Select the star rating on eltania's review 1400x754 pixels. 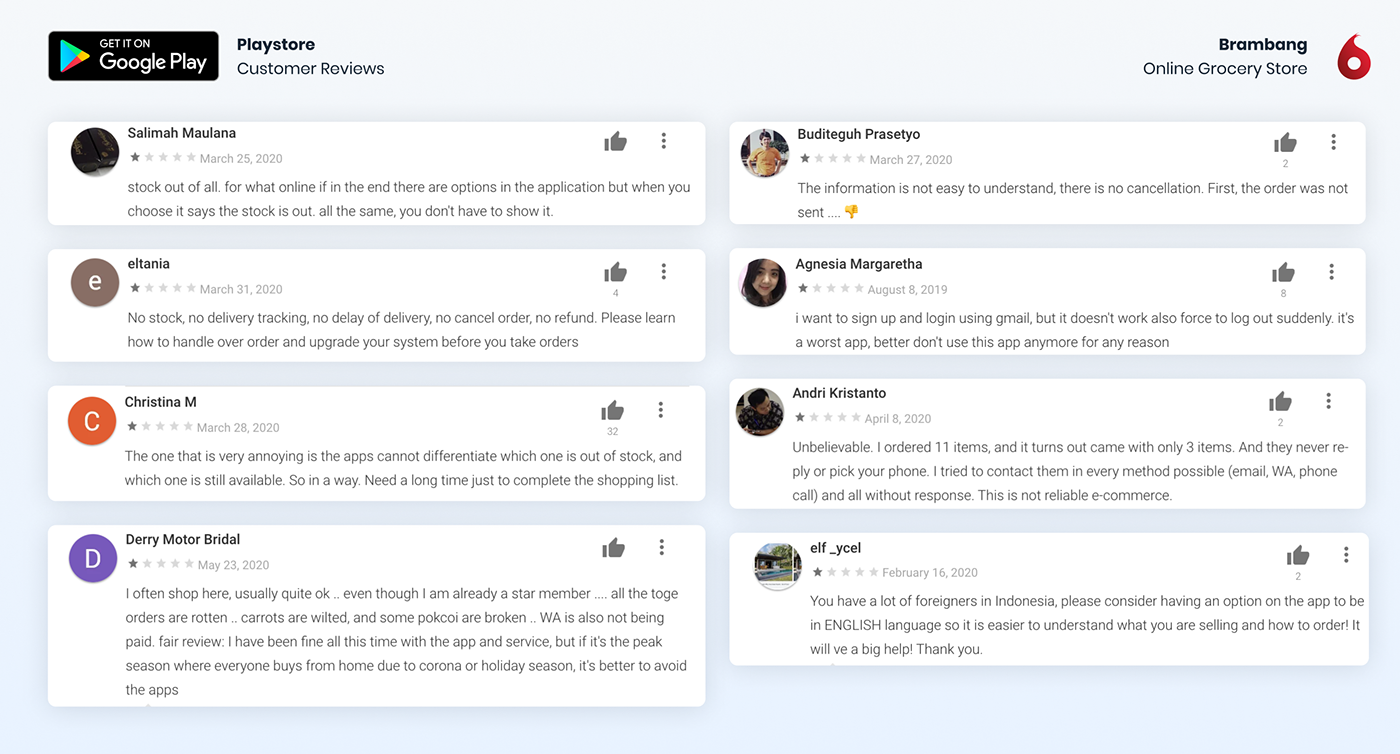click(162, 288)
